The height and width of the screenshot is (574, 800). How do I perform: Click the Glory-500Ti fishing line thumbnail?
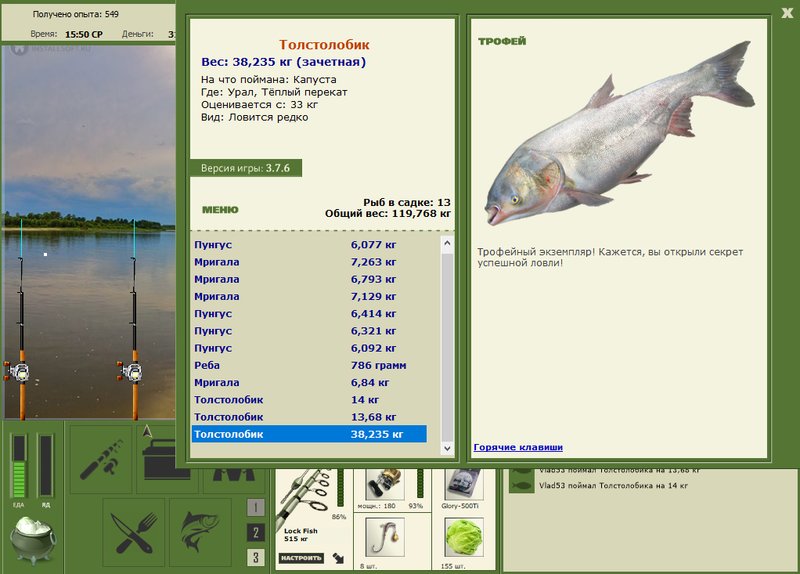pyautogui.click(x=463, y=484)
